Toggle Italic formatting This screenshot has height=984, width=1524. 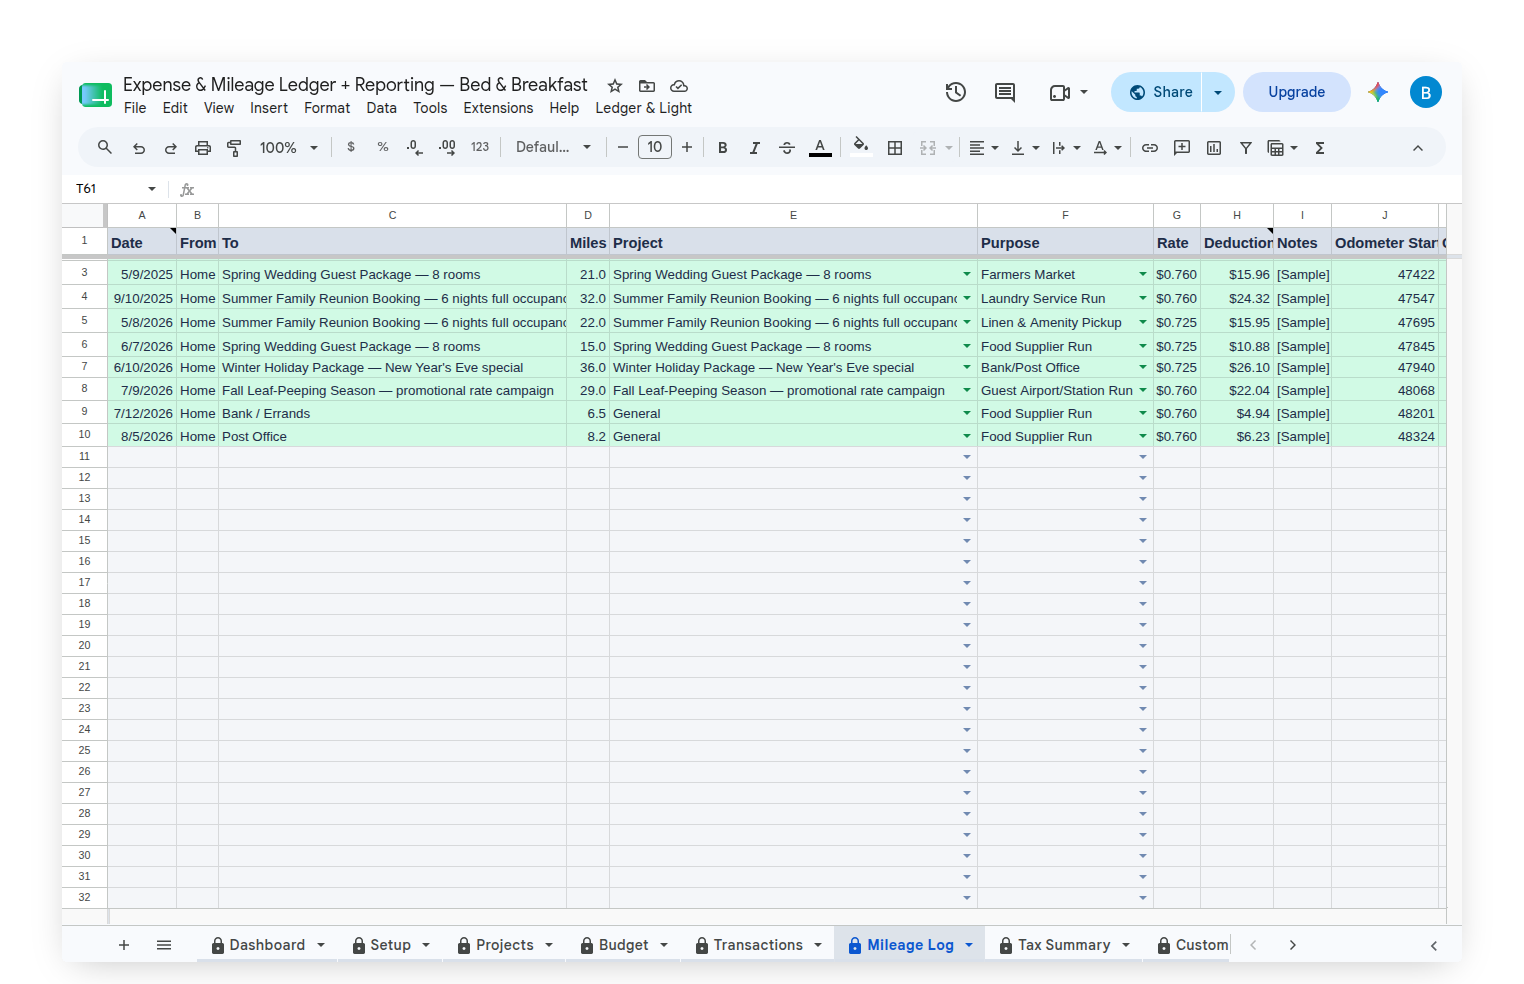pos(755,148)
